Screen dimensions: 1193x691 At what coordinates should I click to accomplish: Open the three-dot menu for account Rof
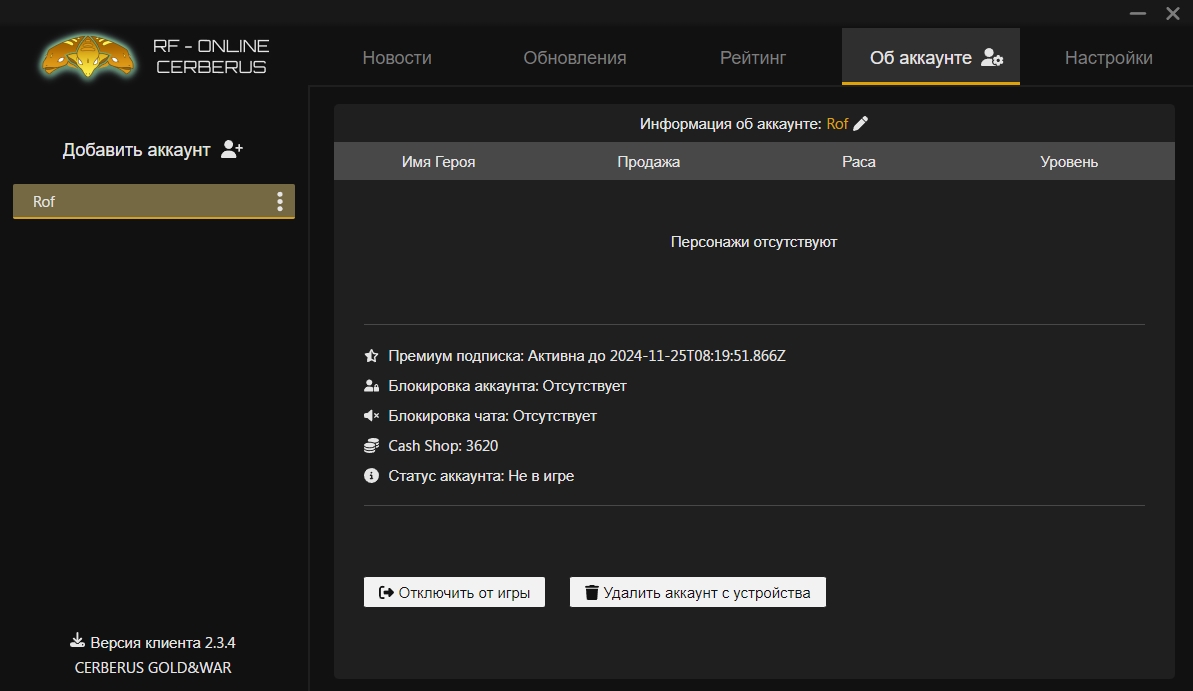(281, 201)
